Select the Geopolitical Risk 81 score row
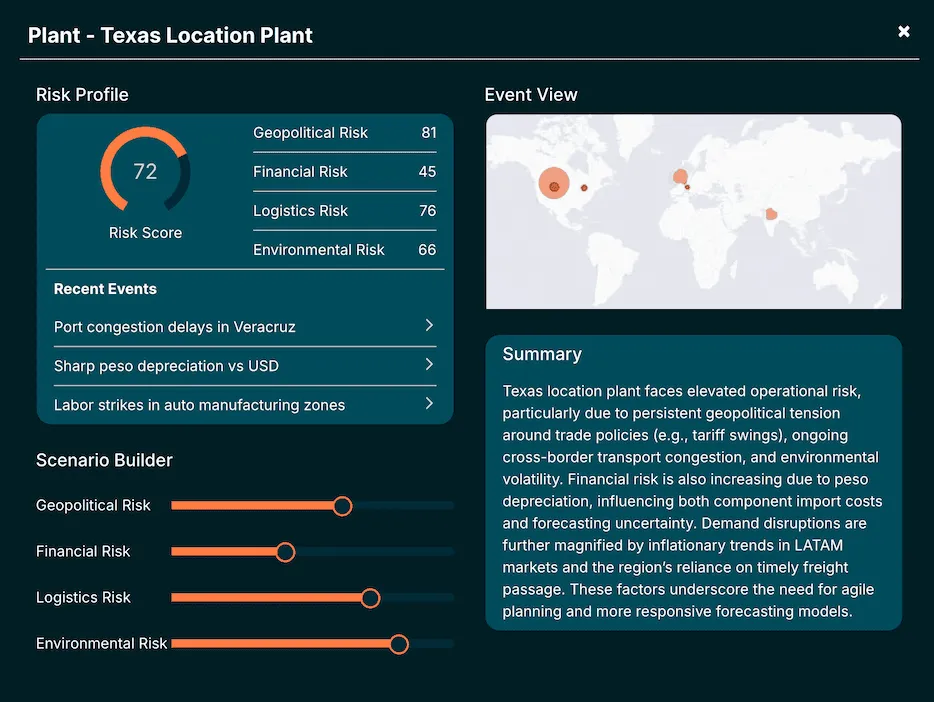This screenshot has height=702, width=934. click(344, 133)
